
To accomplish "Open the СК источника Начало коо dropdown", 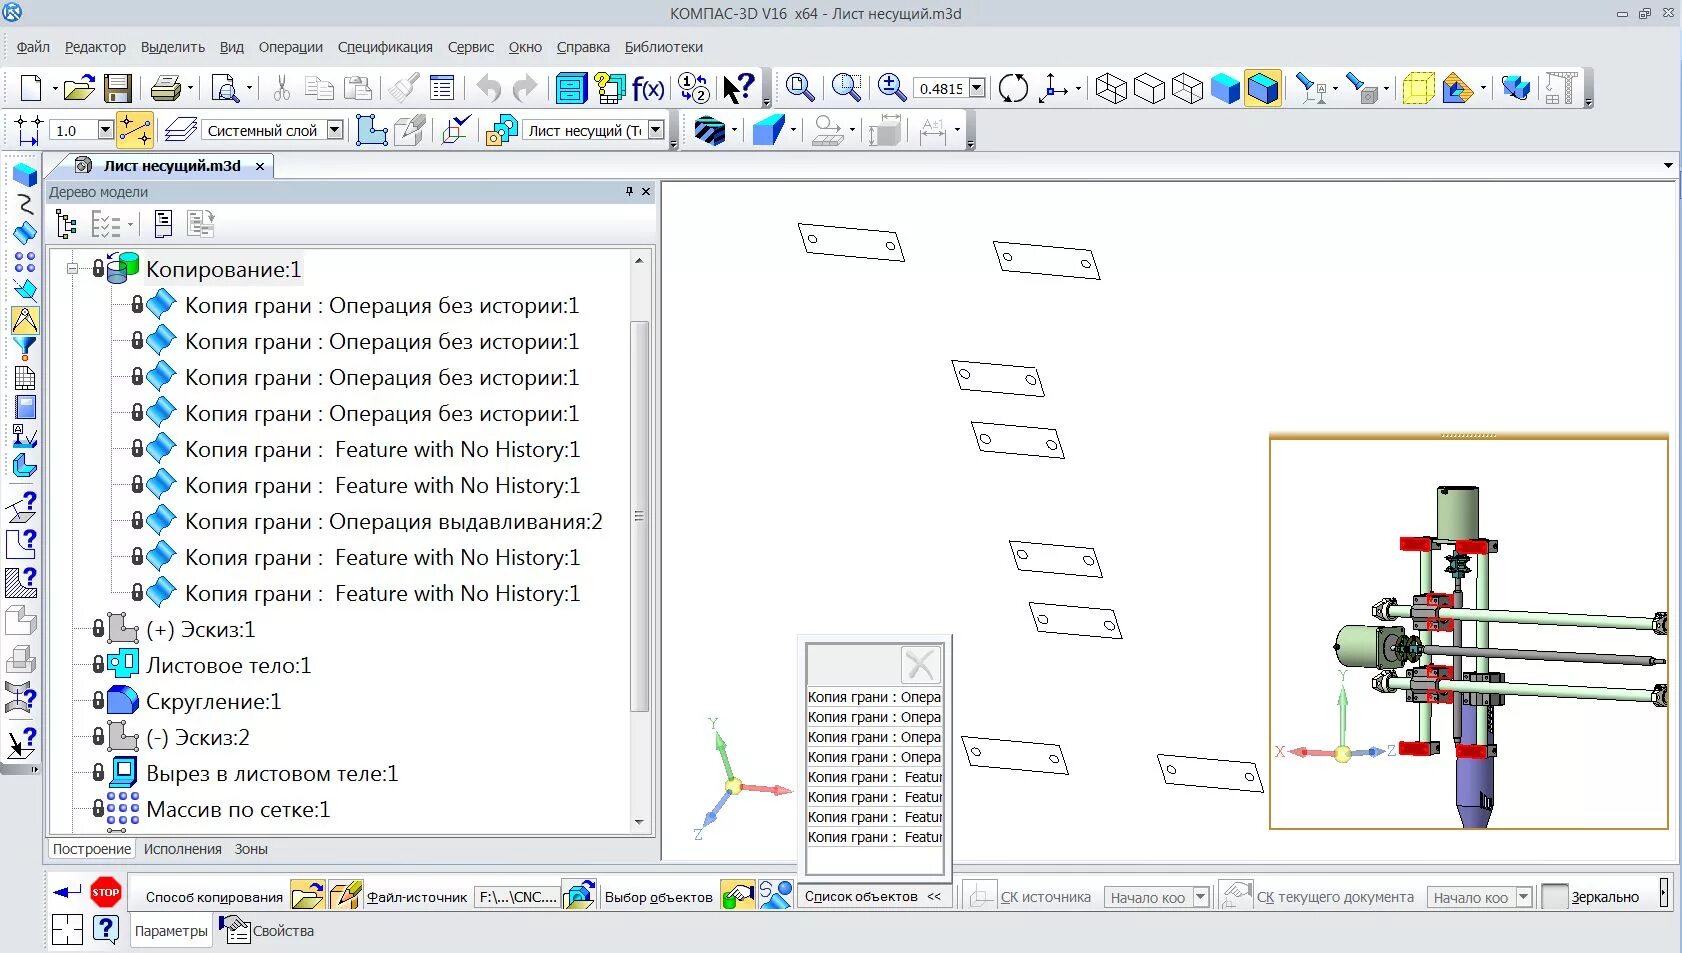I will (x=1201, y=897).
